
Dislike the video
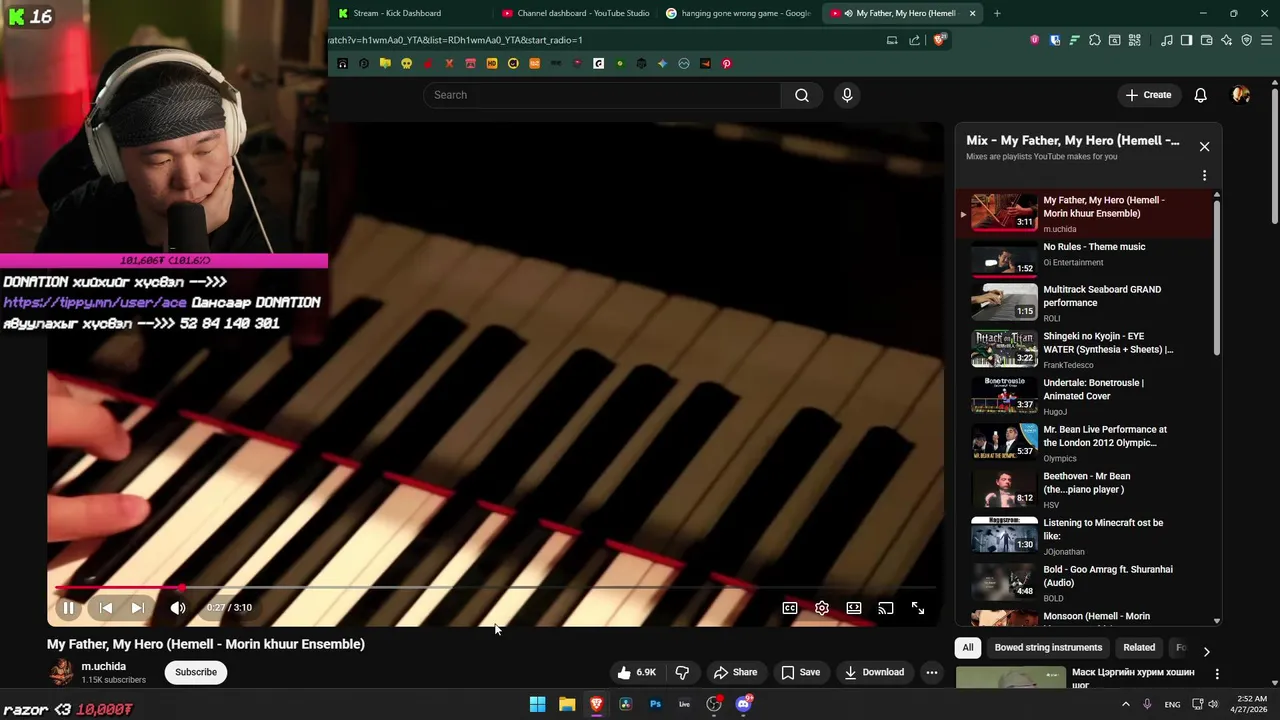click(x=682, y=672)
